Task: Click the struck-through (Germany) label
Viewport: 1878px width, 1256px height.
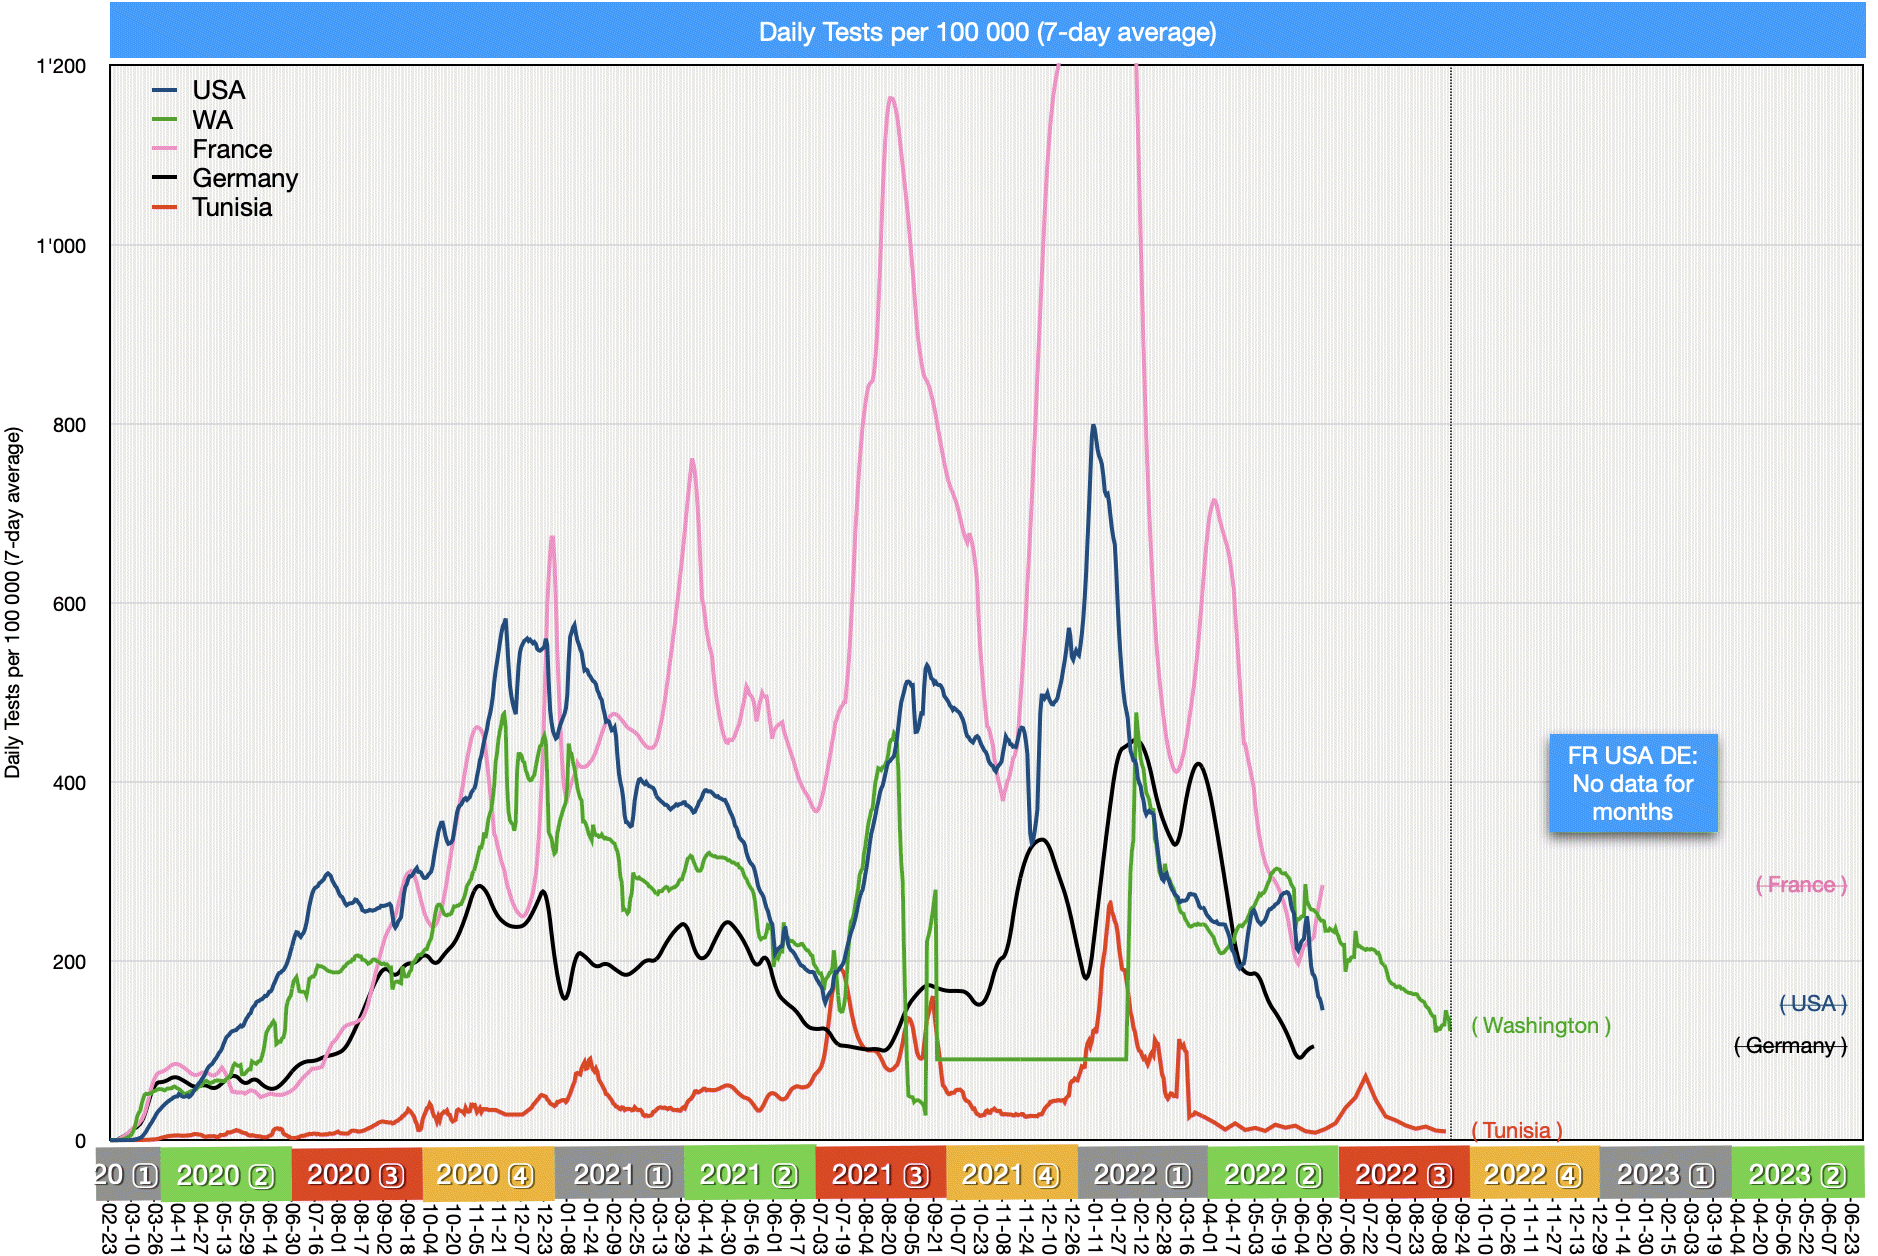Action: 1790,1045
